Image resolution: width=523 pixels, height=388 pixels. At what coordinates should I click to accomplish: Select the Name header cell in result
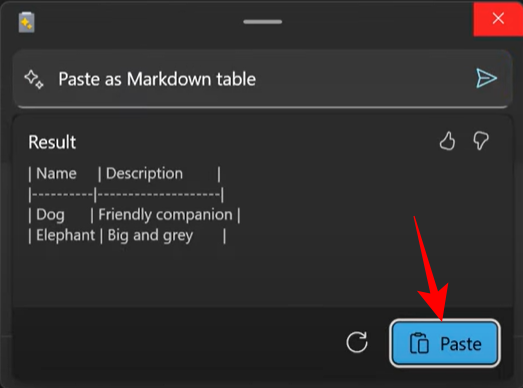tap(56, 173)
